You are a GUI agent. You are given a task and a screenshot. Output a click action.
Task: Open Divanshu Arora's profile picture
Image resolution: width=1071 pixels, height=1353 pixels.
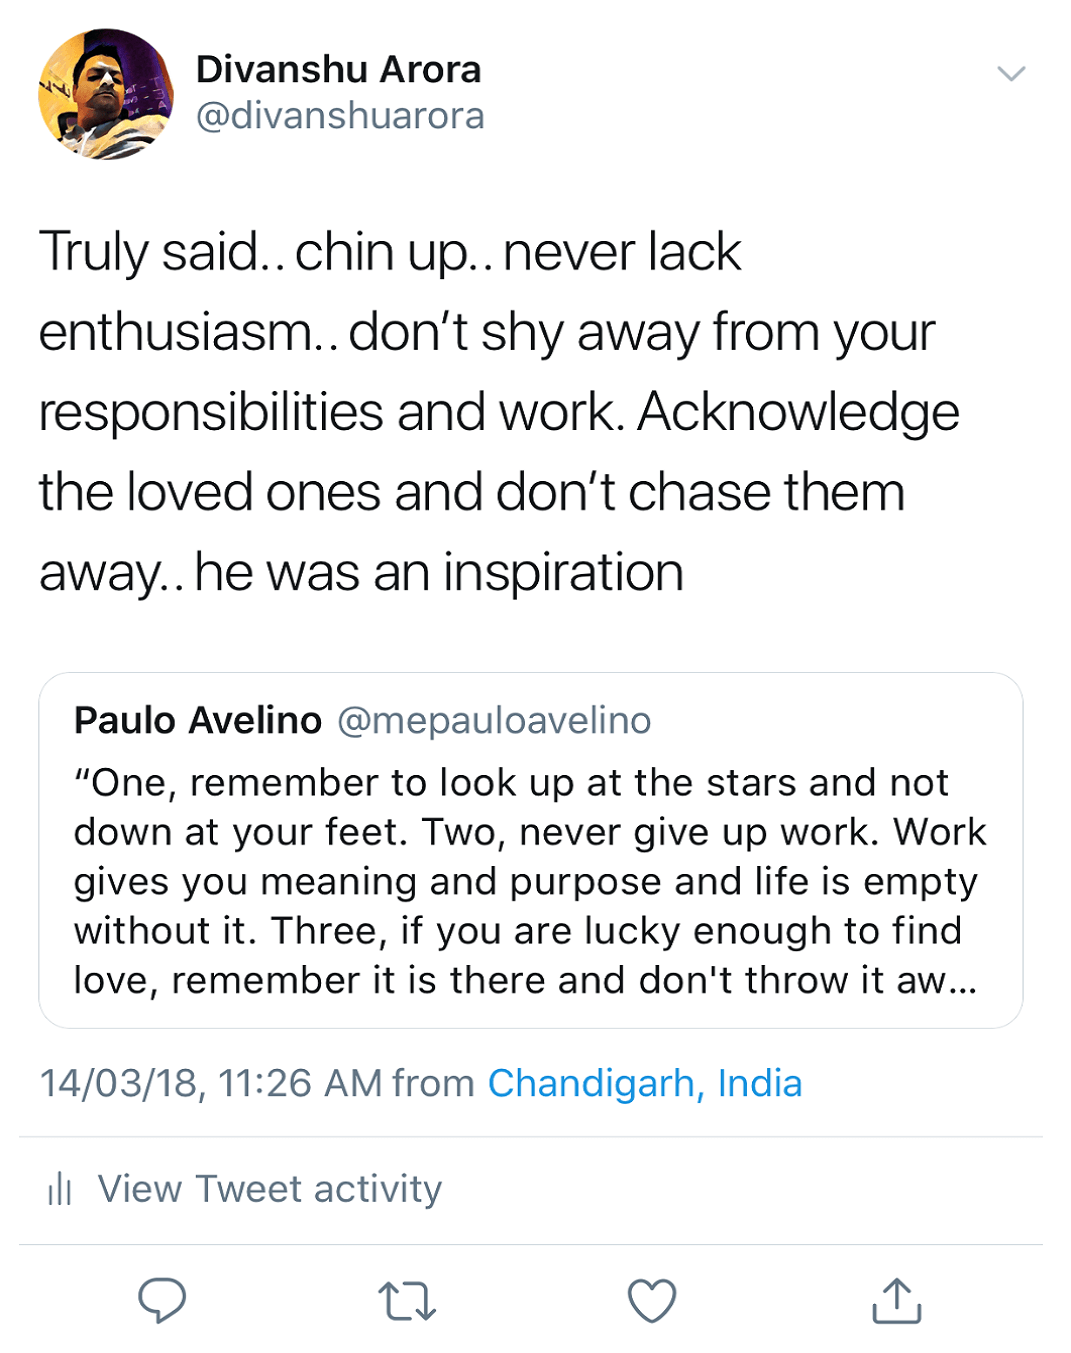click(106, 94)
